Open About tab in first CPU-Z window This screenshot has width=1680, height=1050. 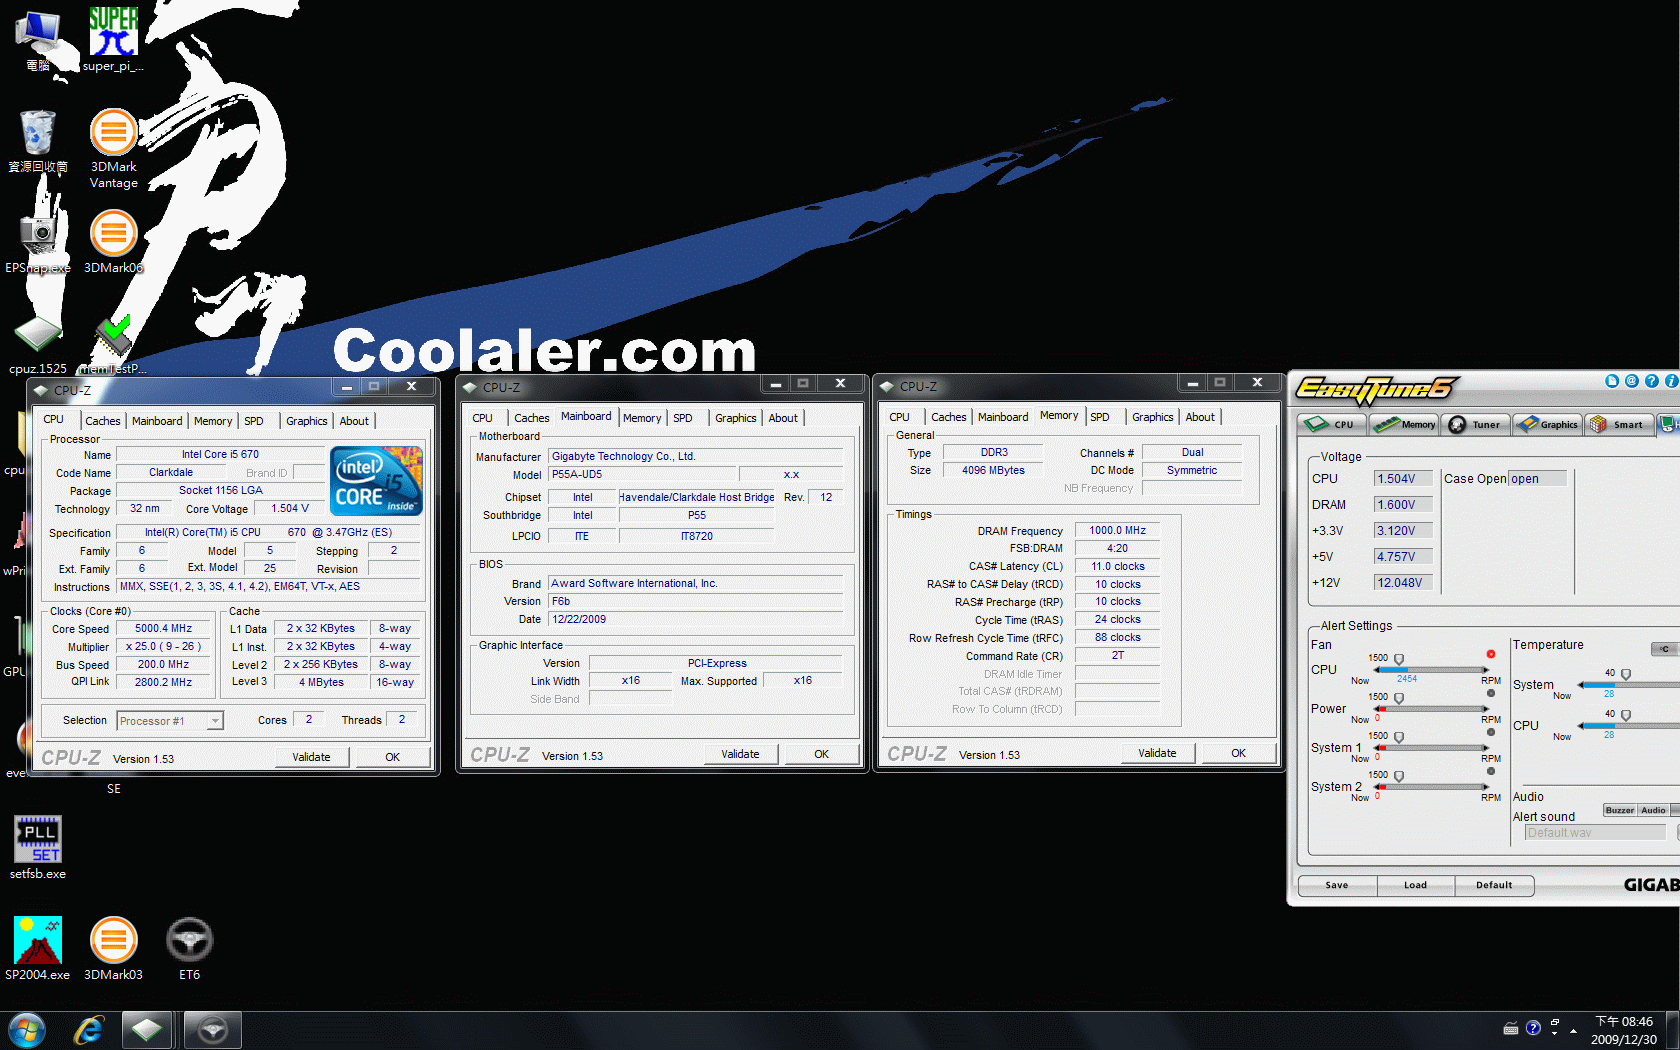(354, 421)
